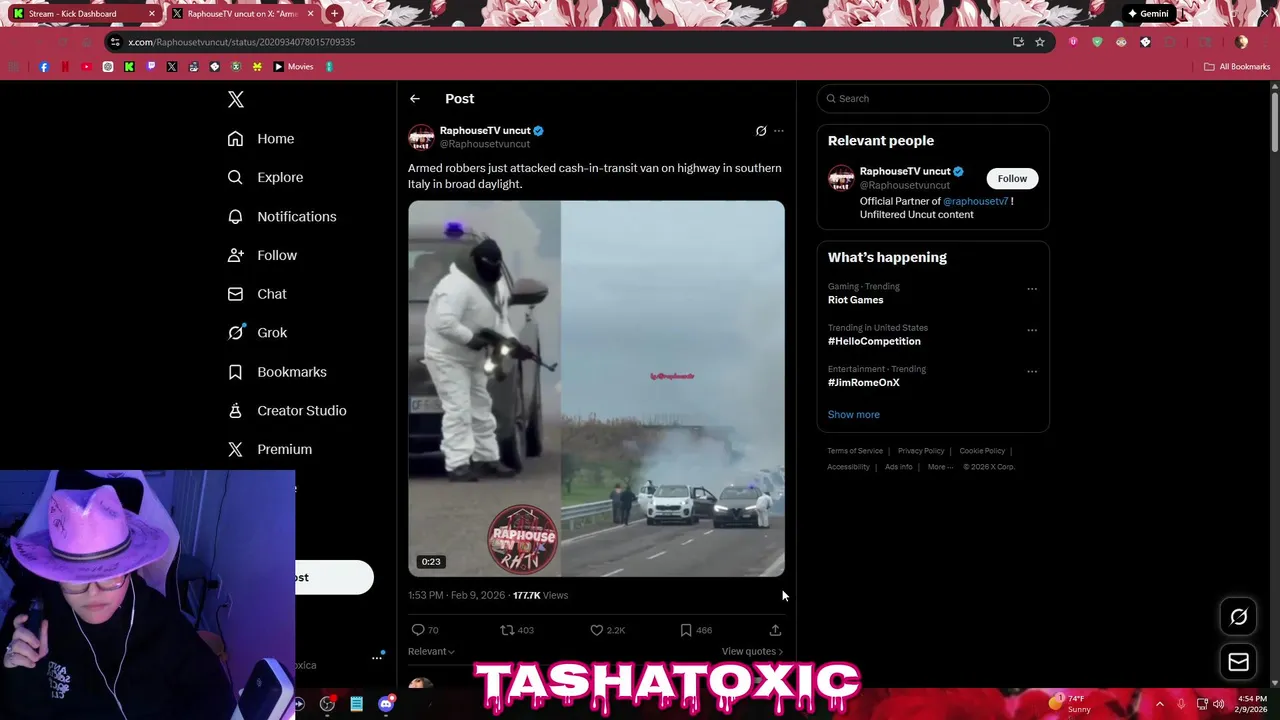This screenshot has height=720, width=1280.
Task: Open the account switcher three-dot menu
Action: point(377,657)
